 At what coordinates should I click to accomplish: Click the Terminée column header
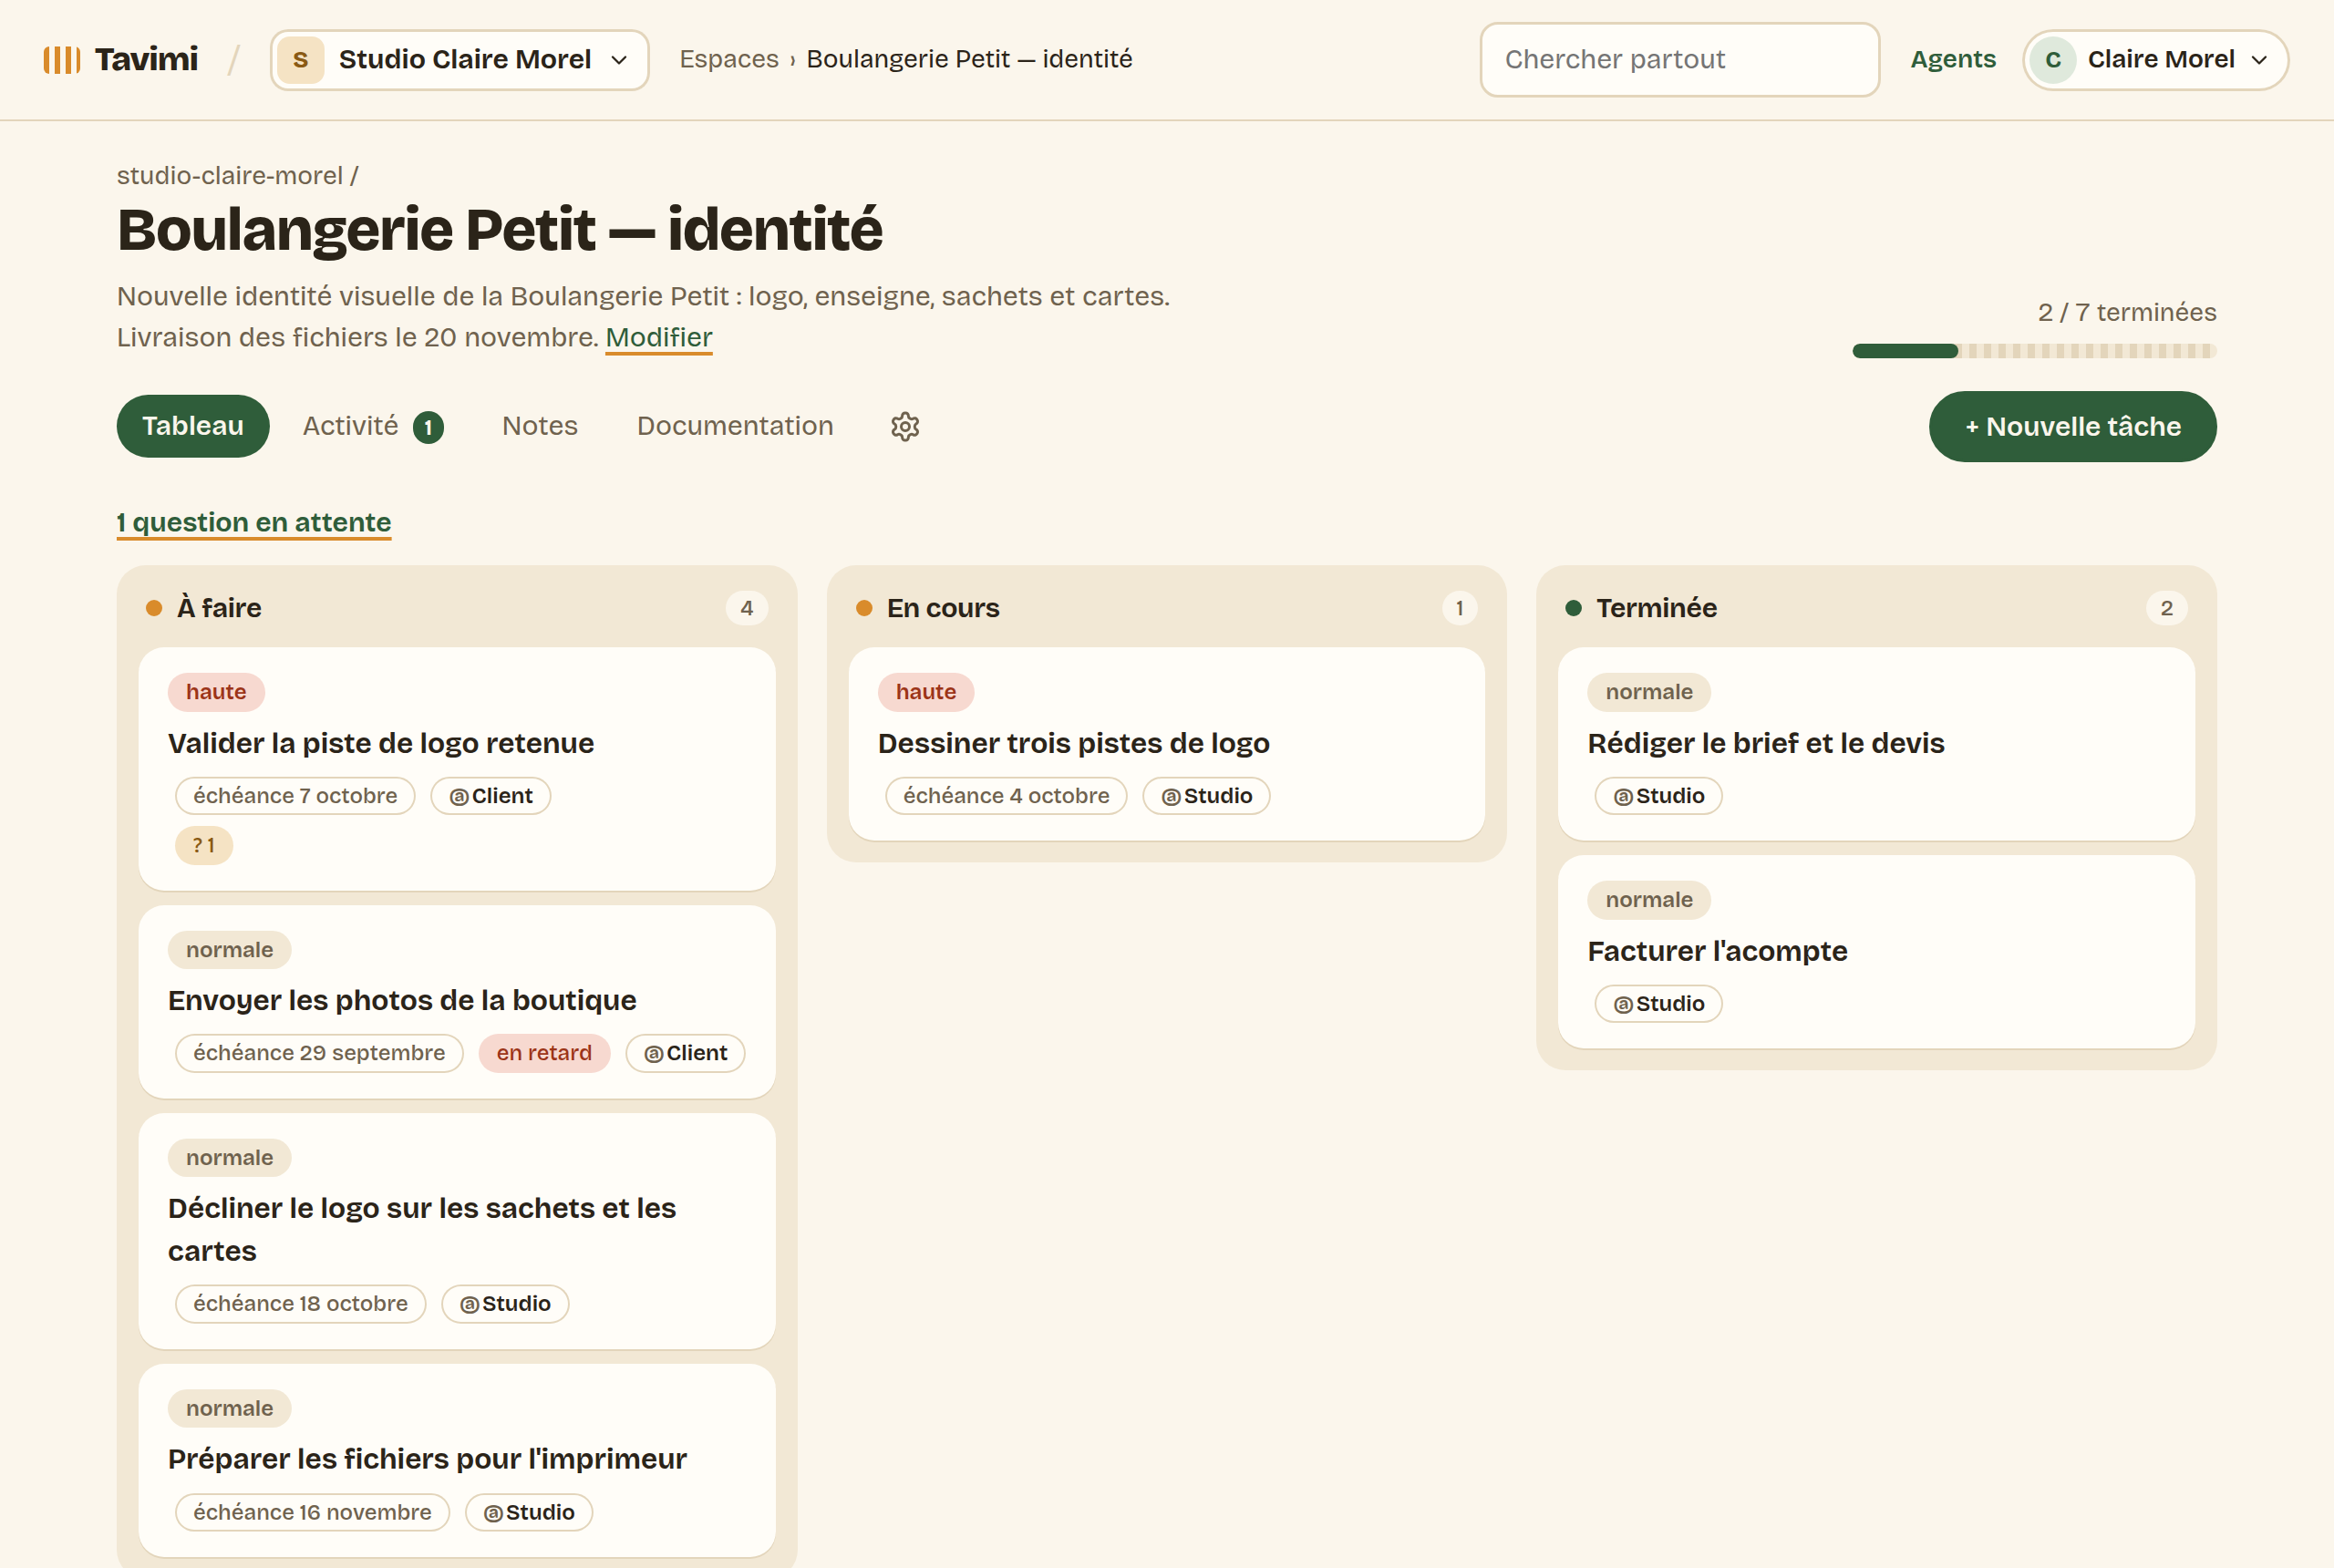1876,608
